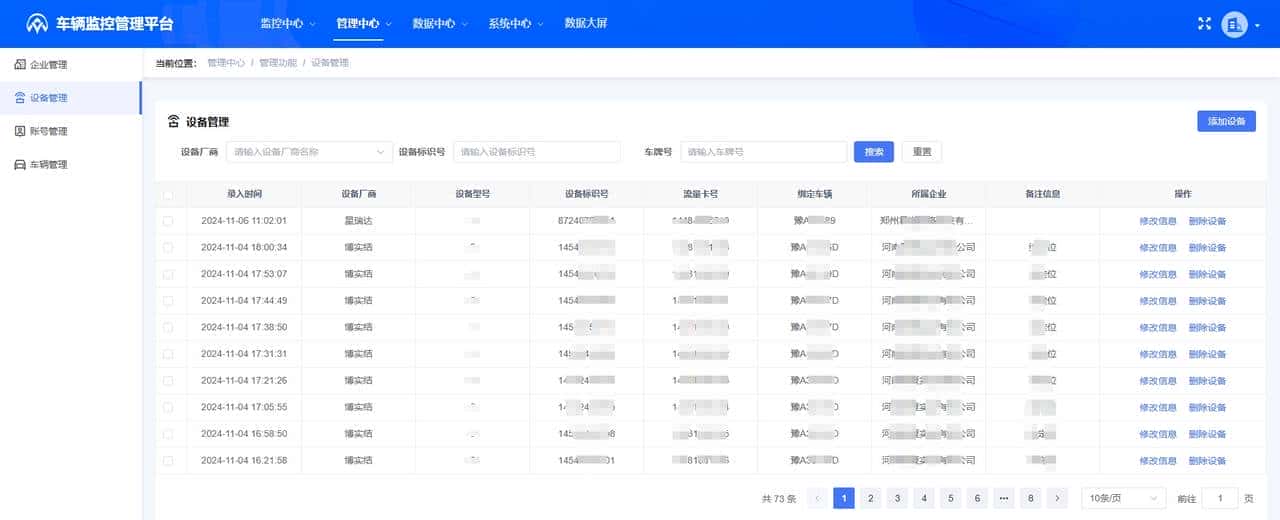
Task: Go to page 4 in pagination
Action: (924, 498)
